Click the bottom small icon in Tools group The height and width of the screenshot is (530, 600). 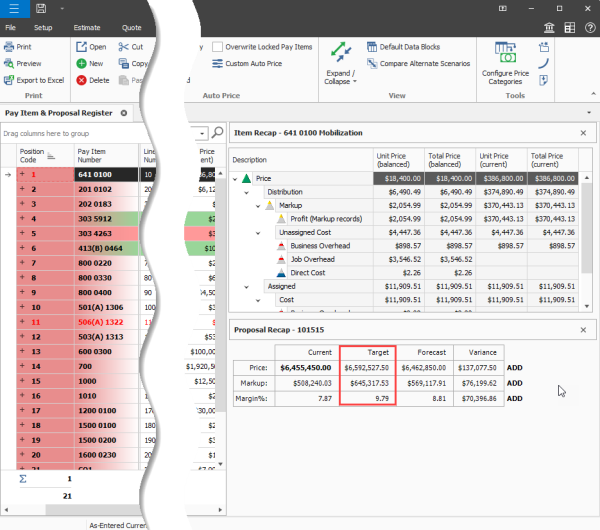coord(544,80)
